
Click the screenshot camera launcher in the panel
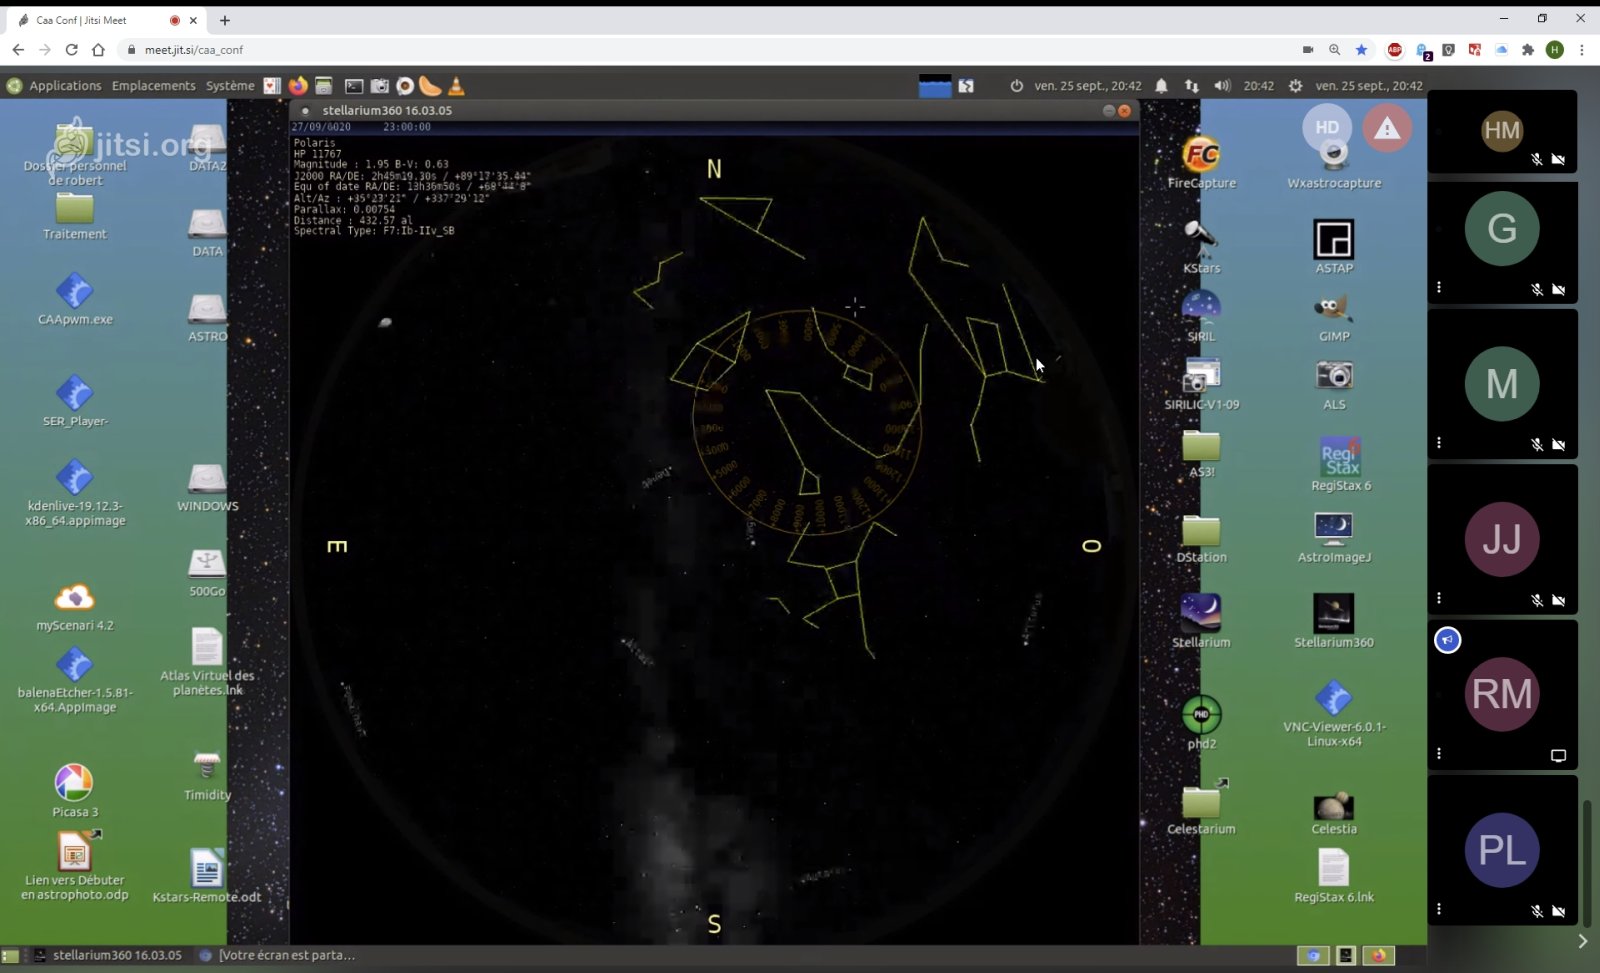[x=380, y=86]
